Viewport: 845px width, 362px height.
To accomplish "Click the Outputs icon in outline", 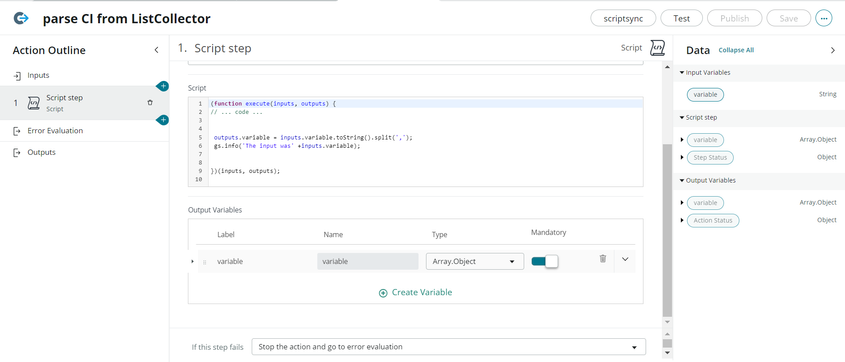I will (17, 152).
